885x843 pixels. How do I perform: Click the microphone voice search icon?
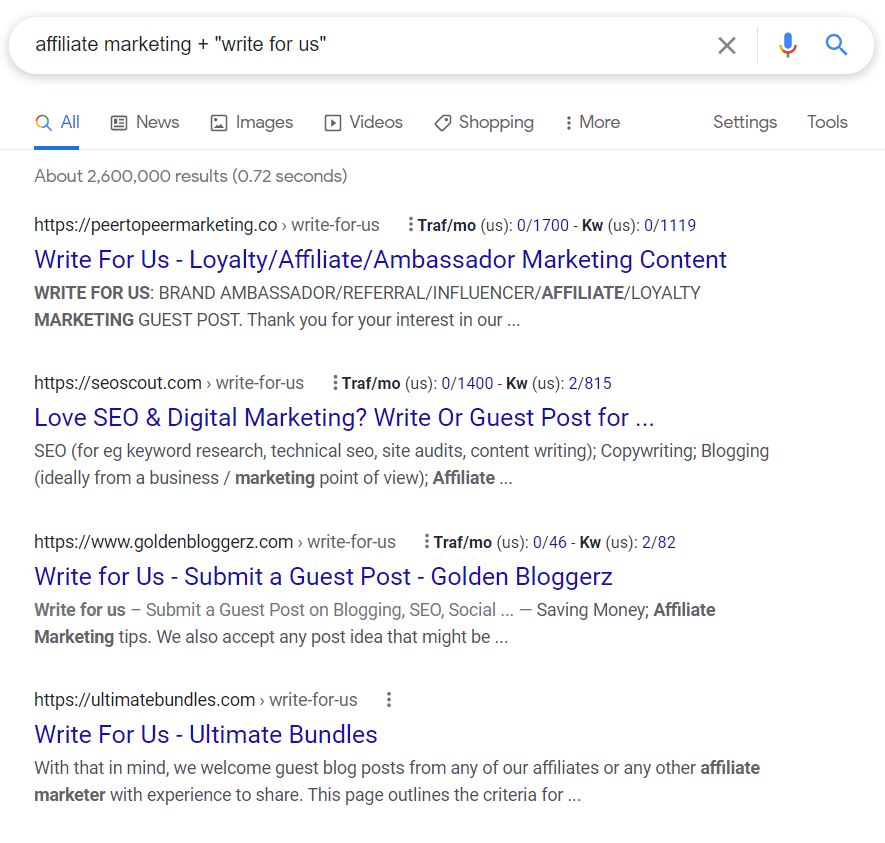788,45
